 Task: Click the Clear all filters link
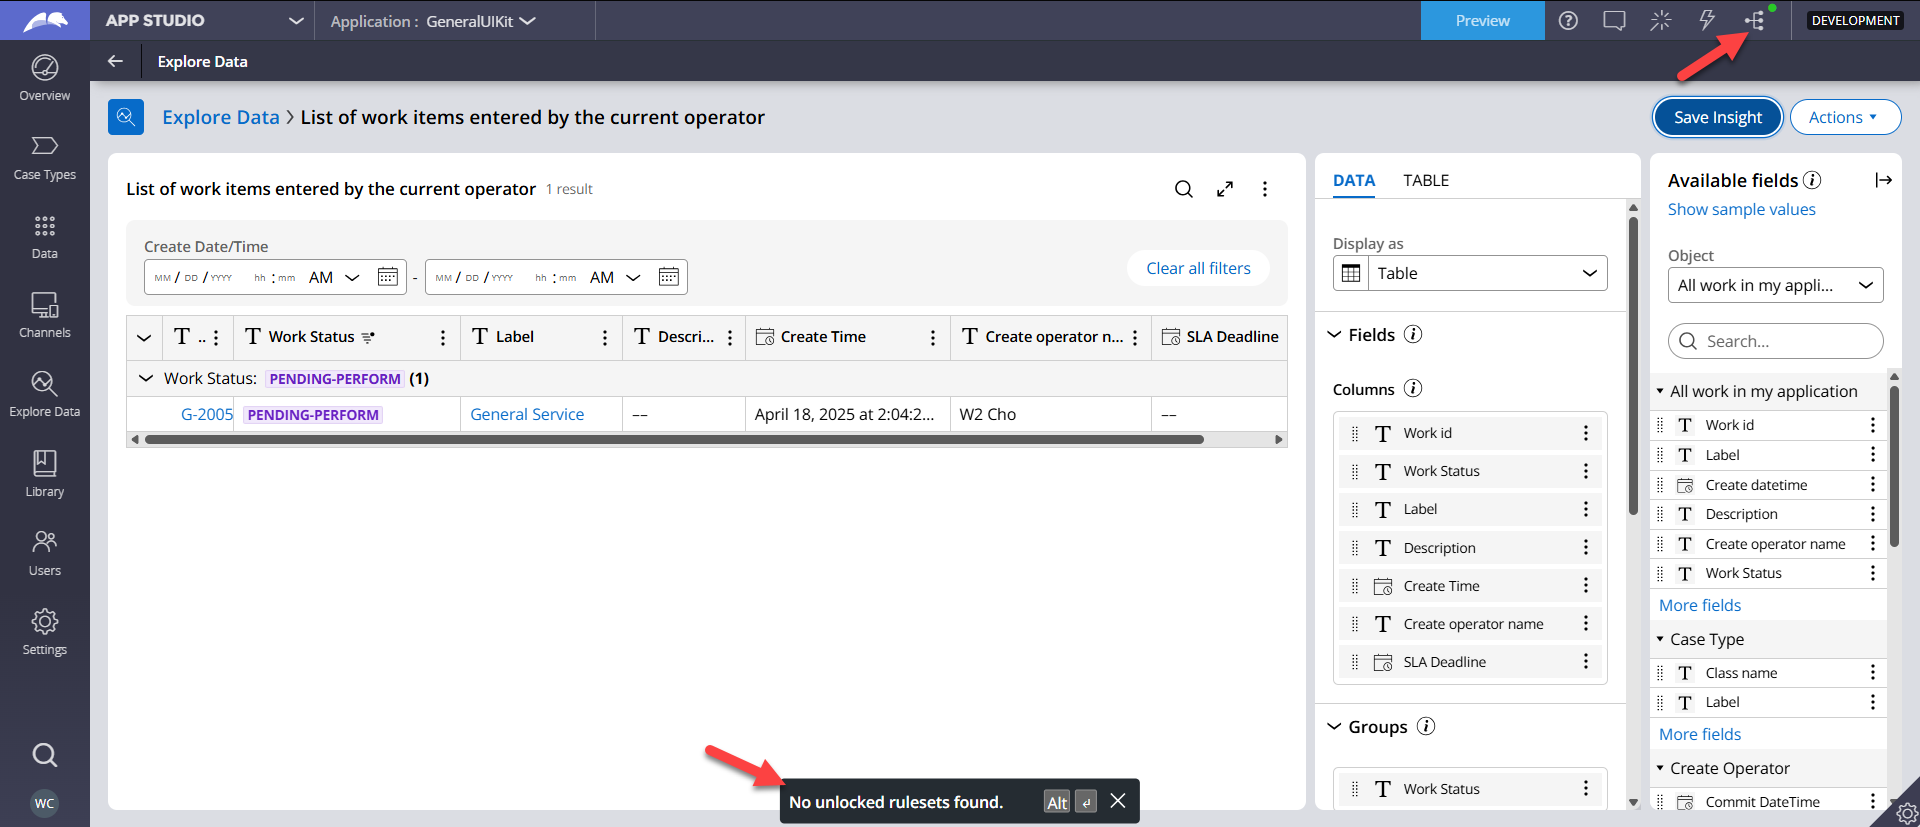1198,268
